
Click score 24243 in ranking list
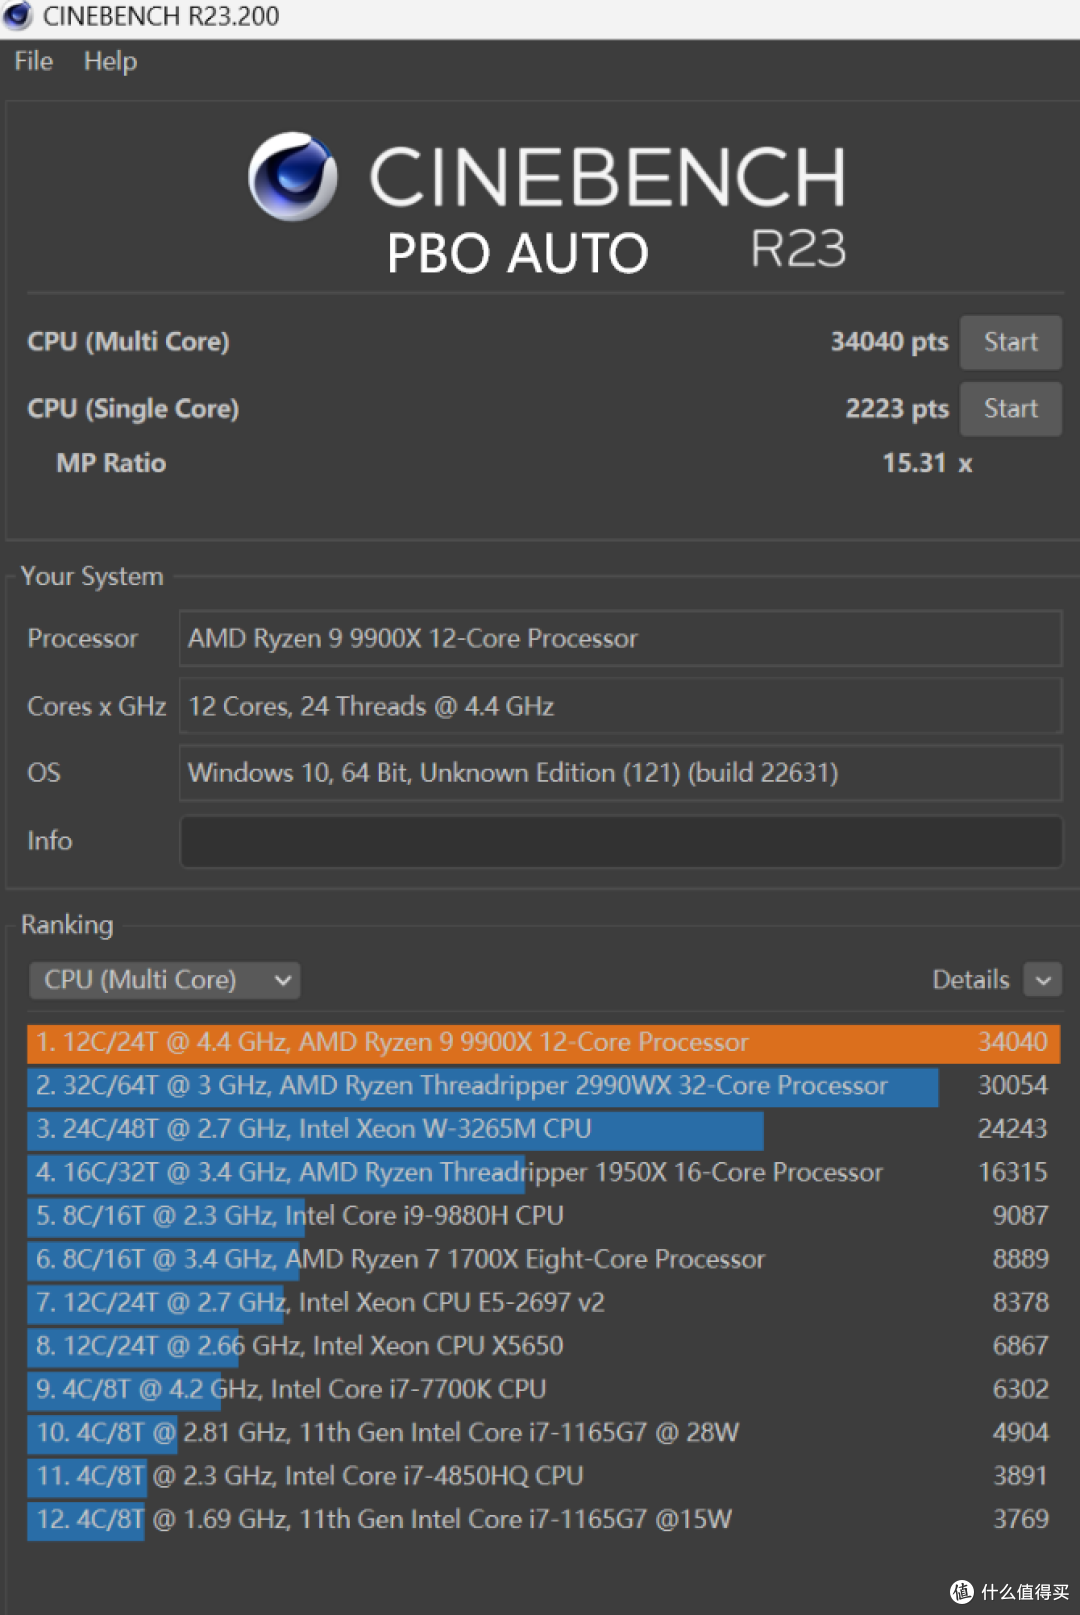coord(1012,1129)
